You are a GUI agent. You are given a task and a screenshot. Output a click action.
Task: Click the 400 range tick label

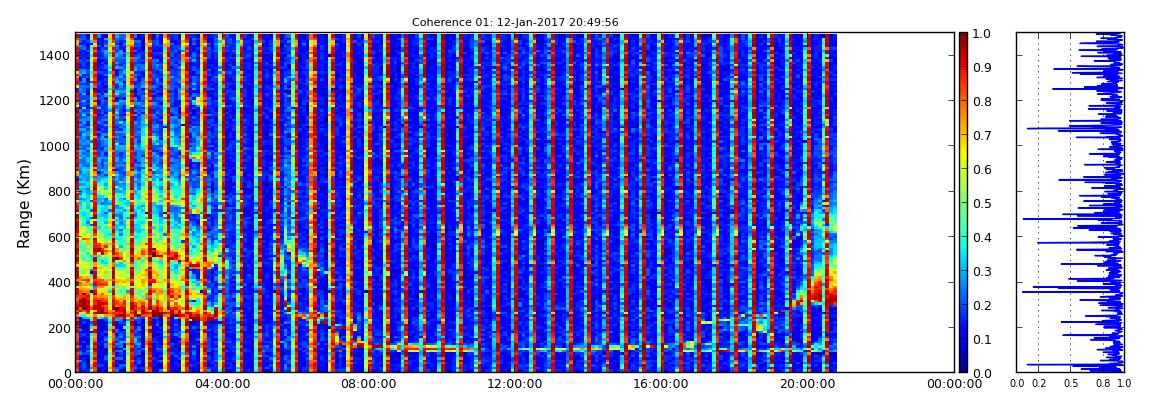coord(59,282)
